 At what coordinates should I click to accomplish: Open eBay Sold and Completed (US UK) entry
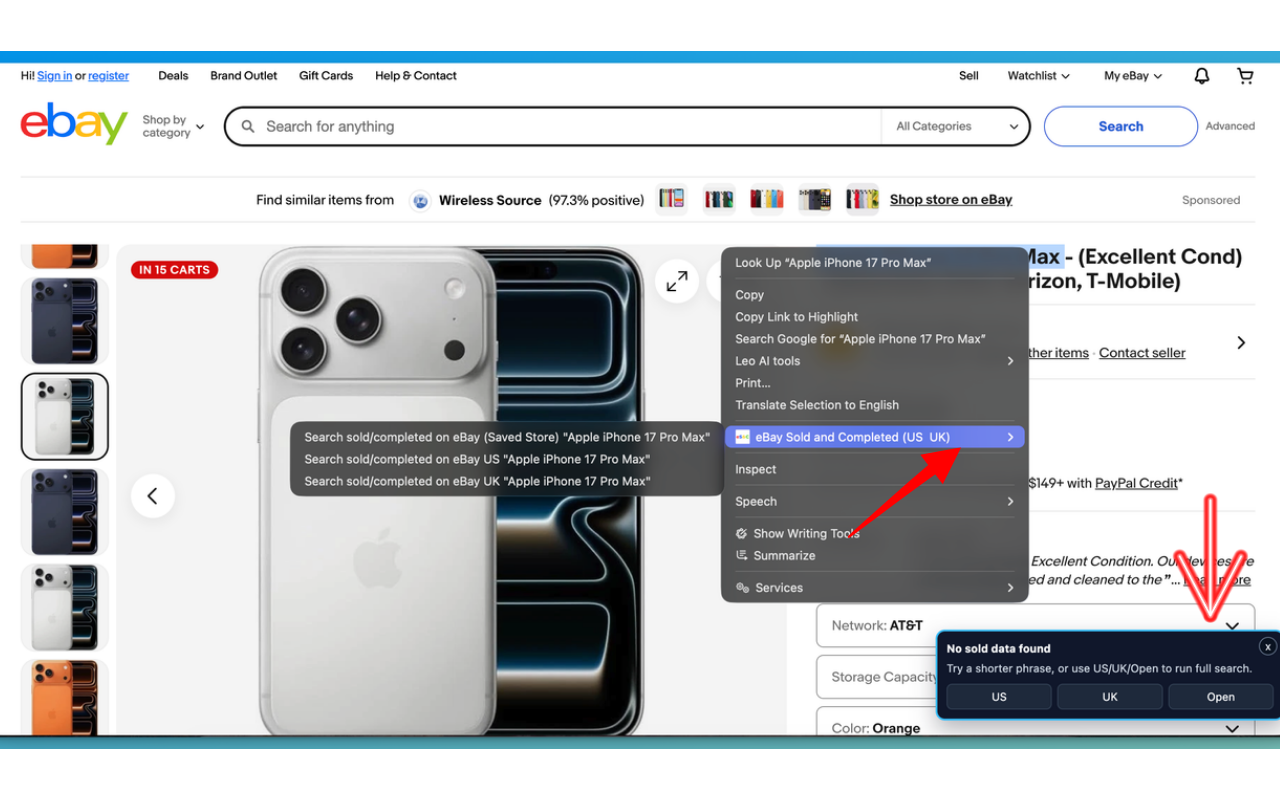coord(875,437)
